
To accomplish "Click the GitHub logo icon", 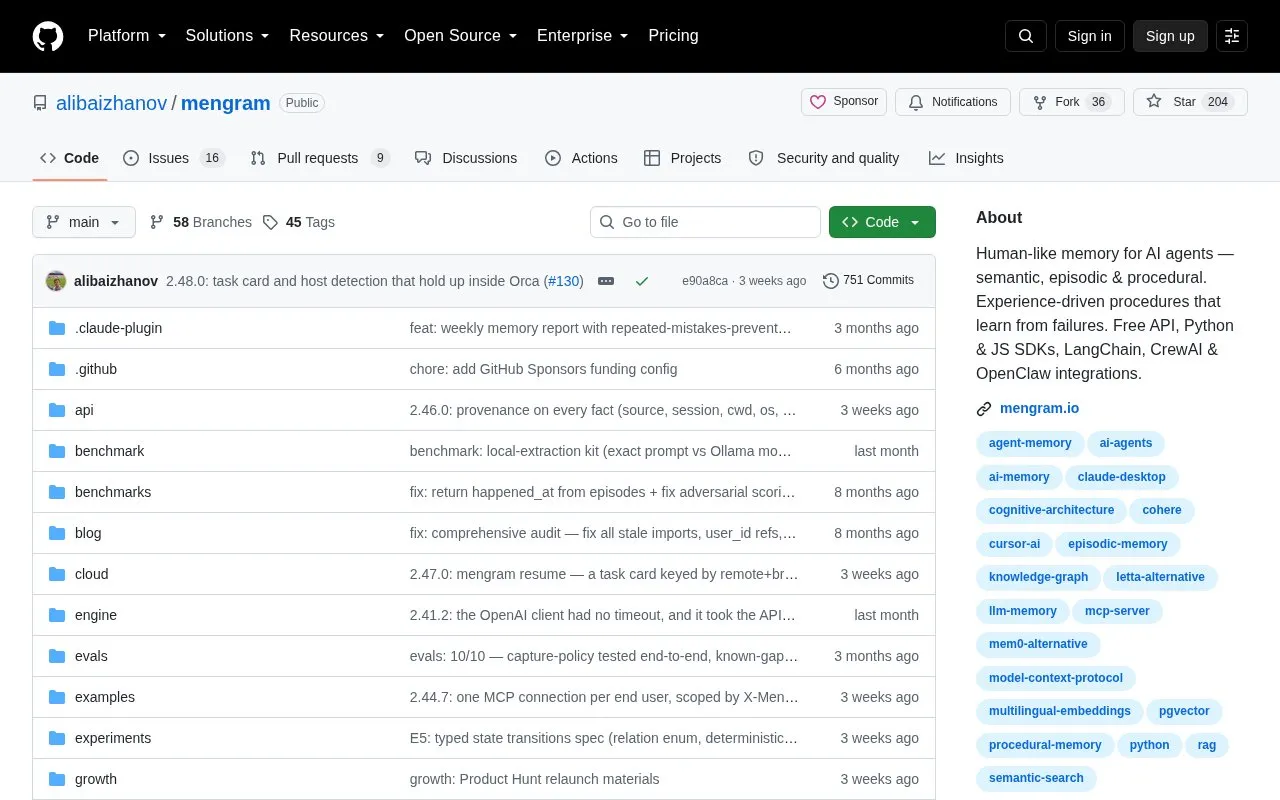I will [x=48, y=36].
